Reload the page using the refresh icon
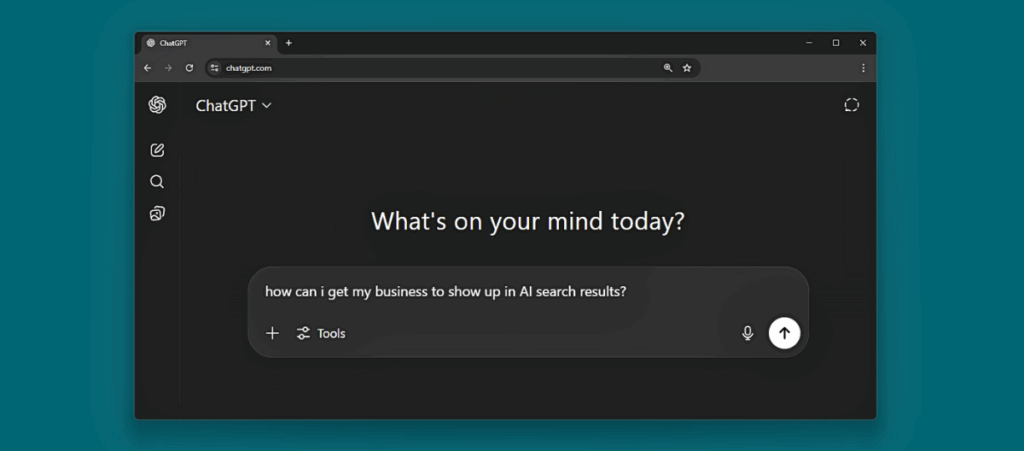Image resolution: width=1024 pixels, height=451 pixels. (189, 68)
